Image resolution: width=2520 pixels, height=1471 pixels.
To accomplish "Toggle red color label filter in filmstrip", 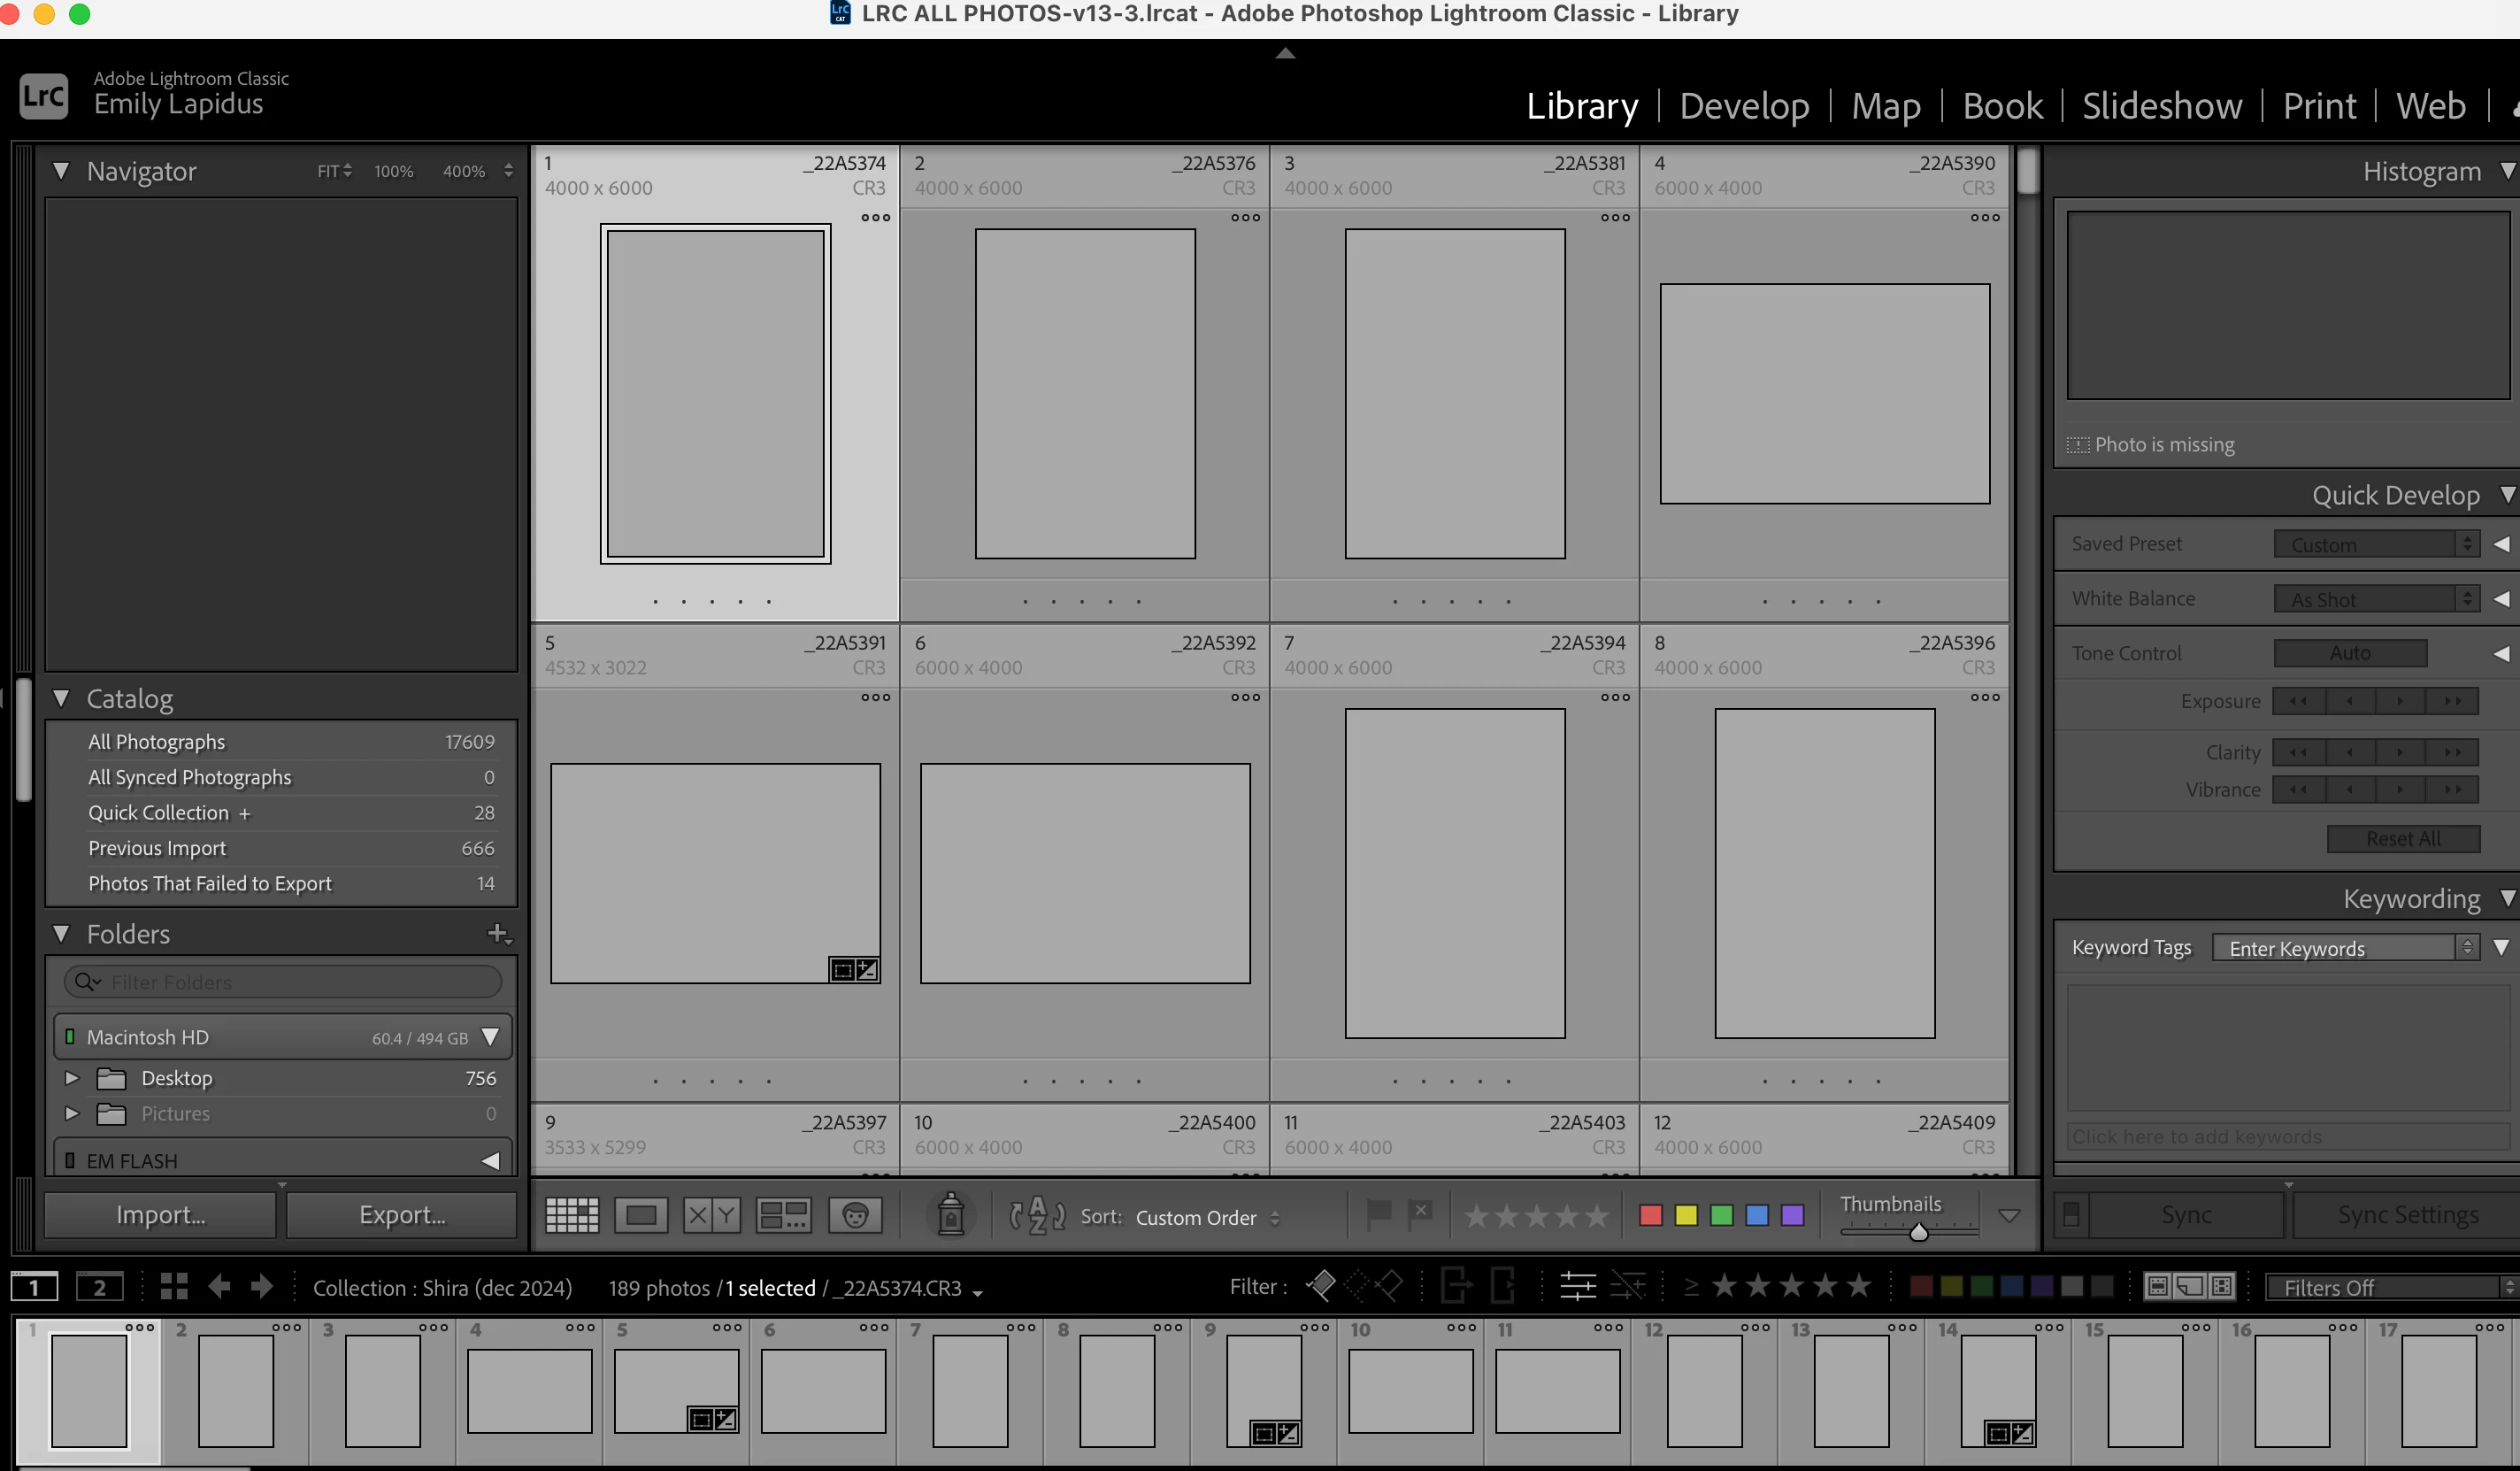I will click(1921, 1286).
